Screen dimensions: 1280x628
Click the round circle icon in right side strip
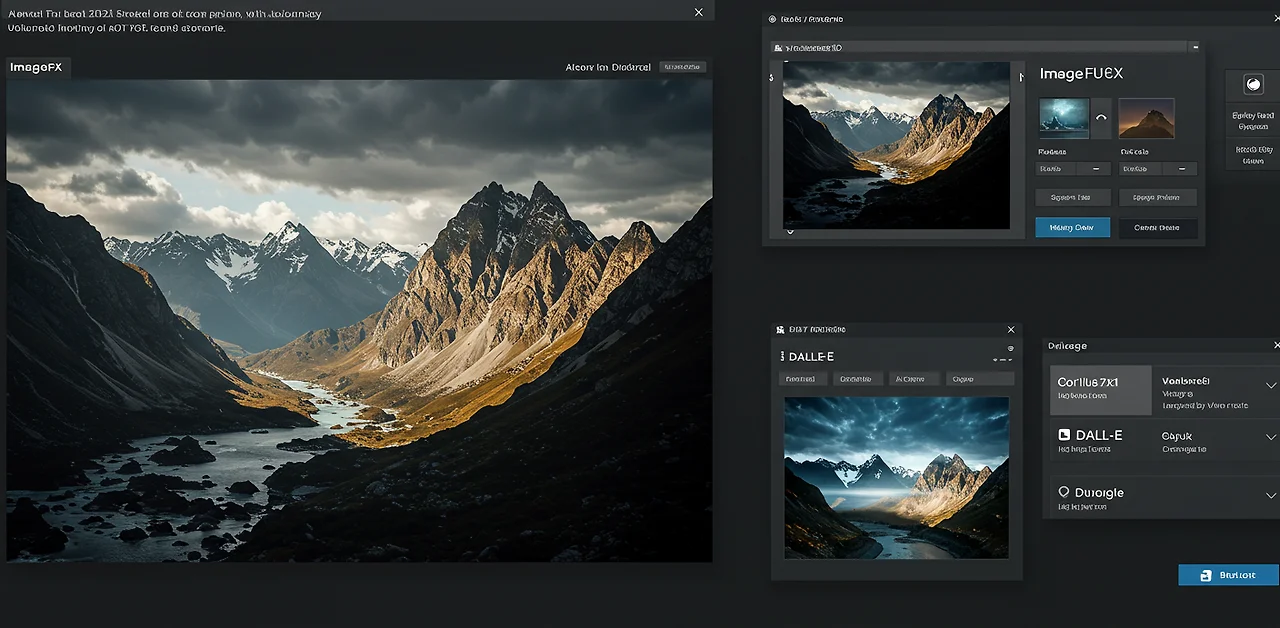point(1252,85)
